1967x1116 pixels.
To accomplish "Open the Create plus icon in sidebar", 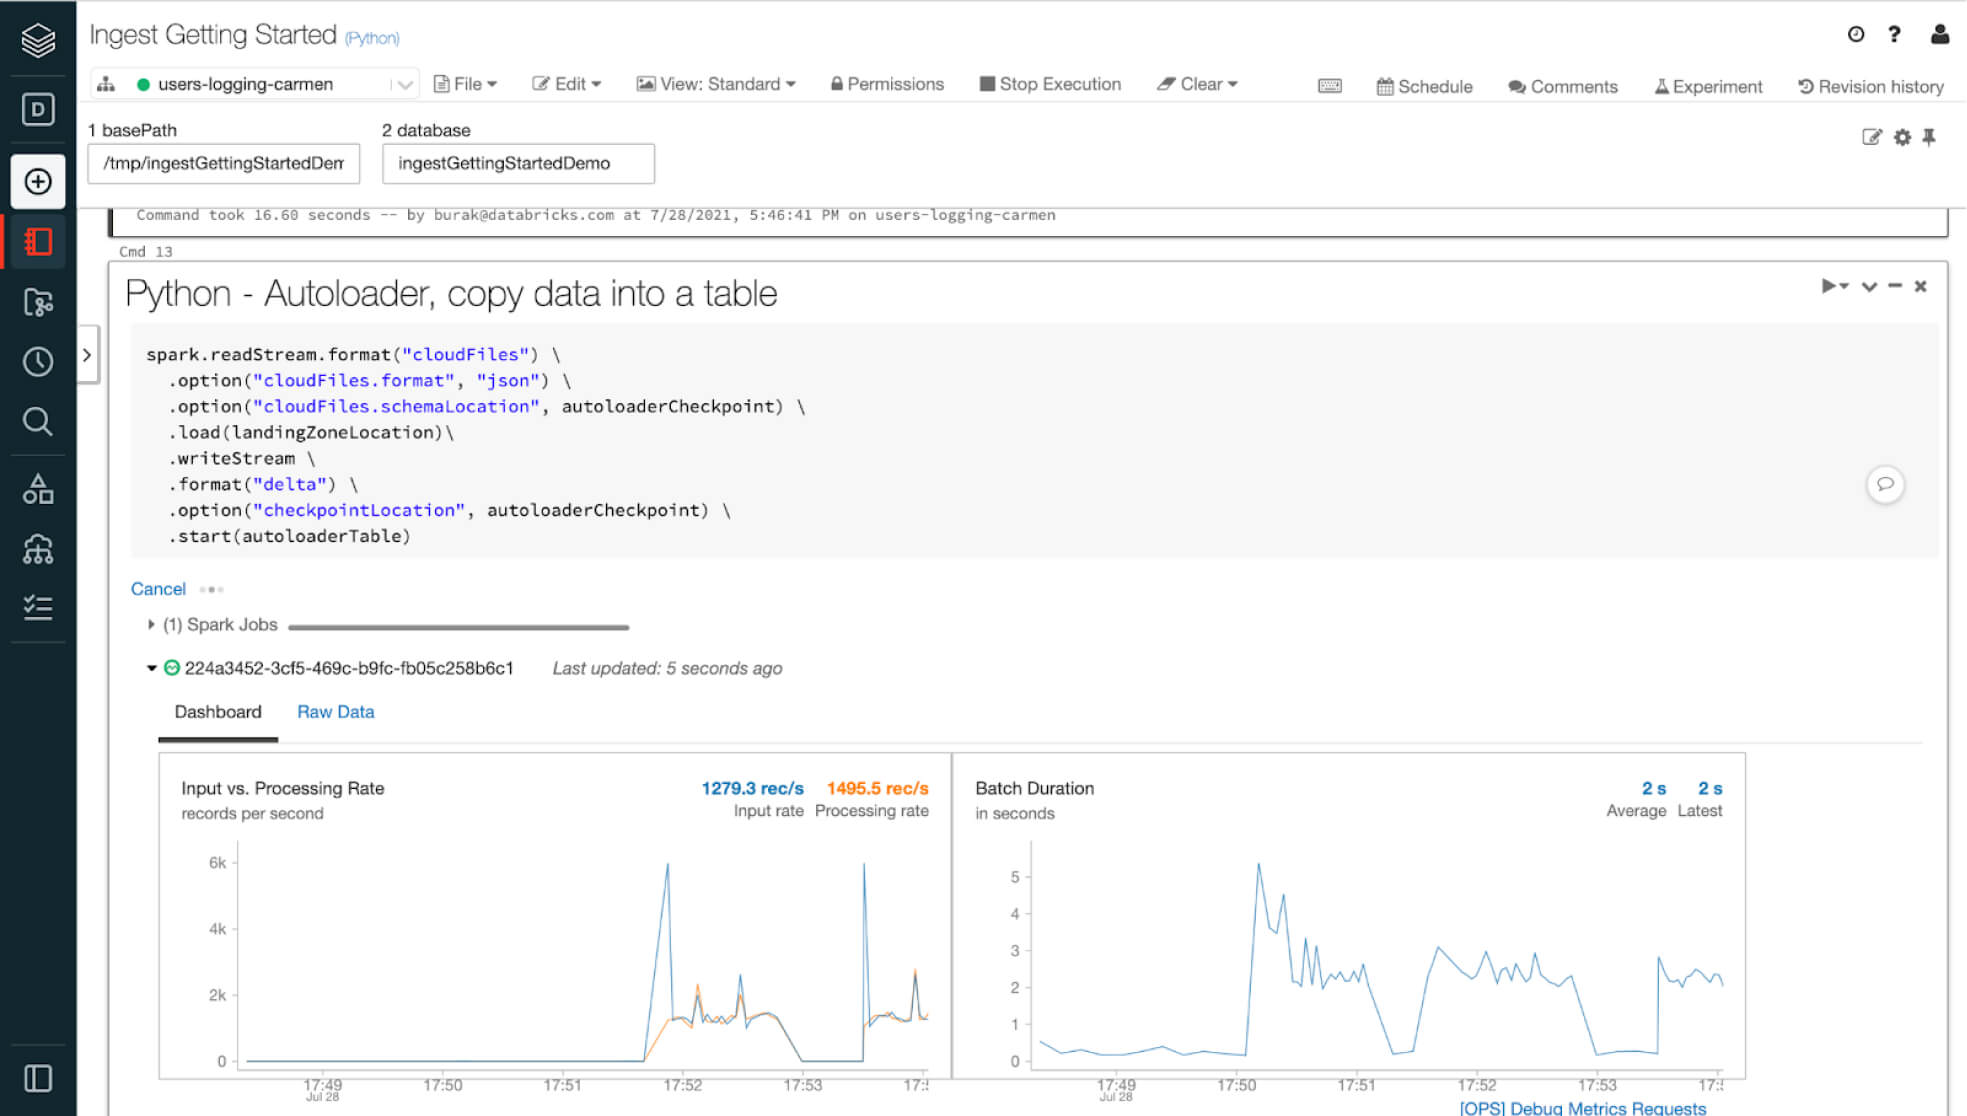I will (x=38, y=181).
